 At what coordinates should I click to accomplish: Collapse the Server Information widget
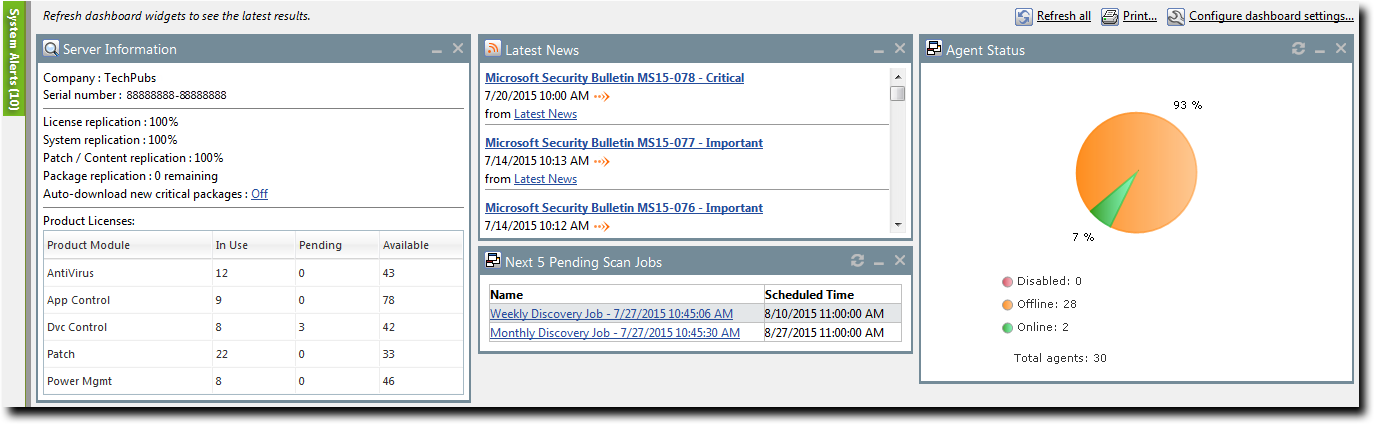(x=437, y=49)
